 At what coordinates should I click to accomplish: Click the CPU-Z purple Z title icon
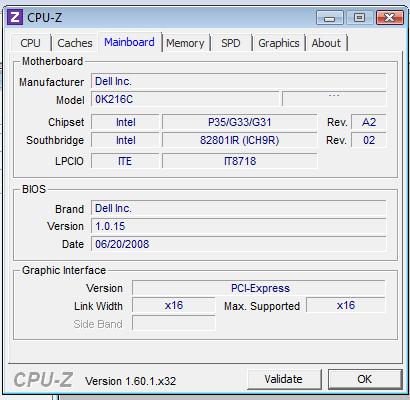15,17
